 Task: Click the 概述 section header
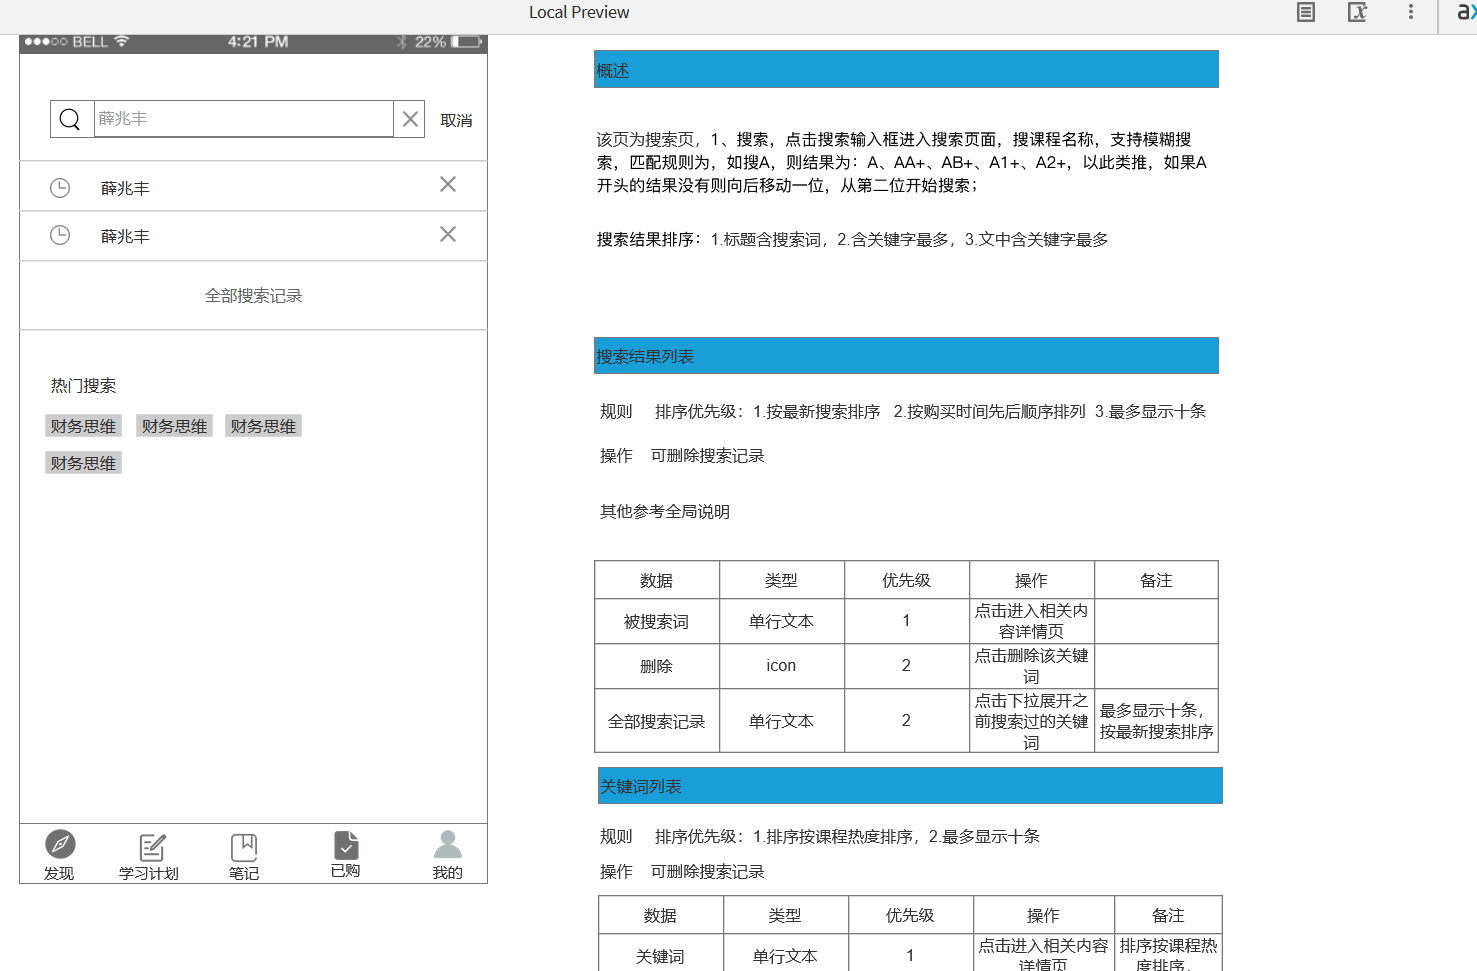pyautogui.click(x=906, y=70)
